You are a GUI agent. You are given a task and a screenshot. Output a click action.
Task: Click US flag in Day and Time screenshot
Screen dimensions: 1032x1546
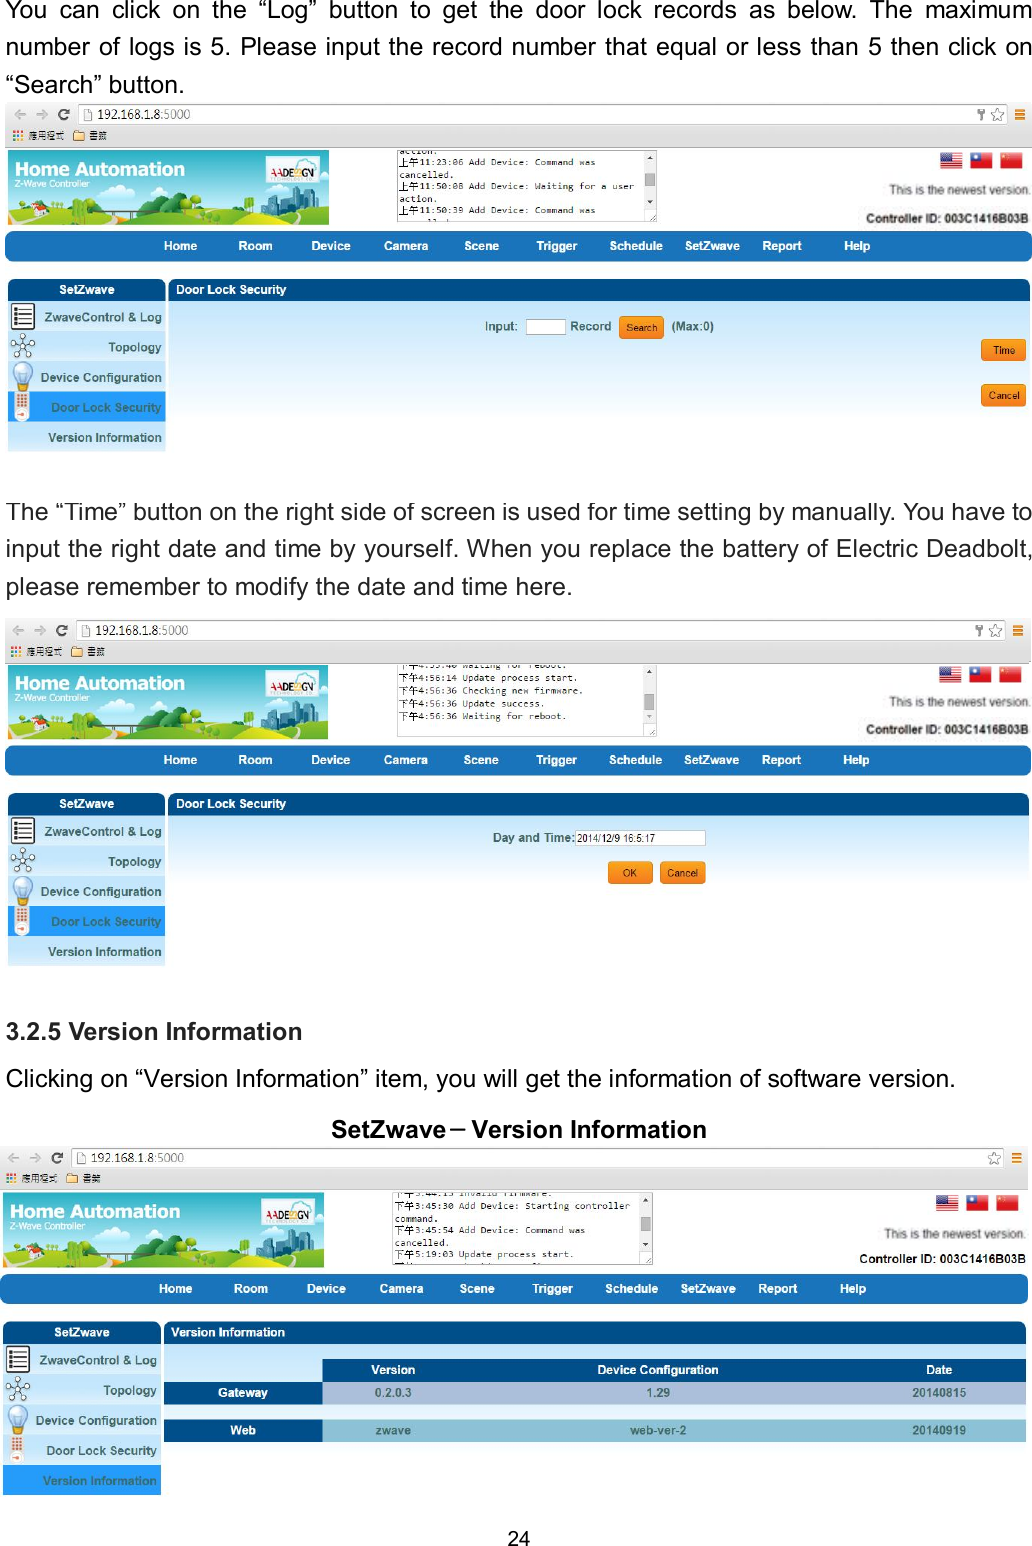(x=950, y=675)
